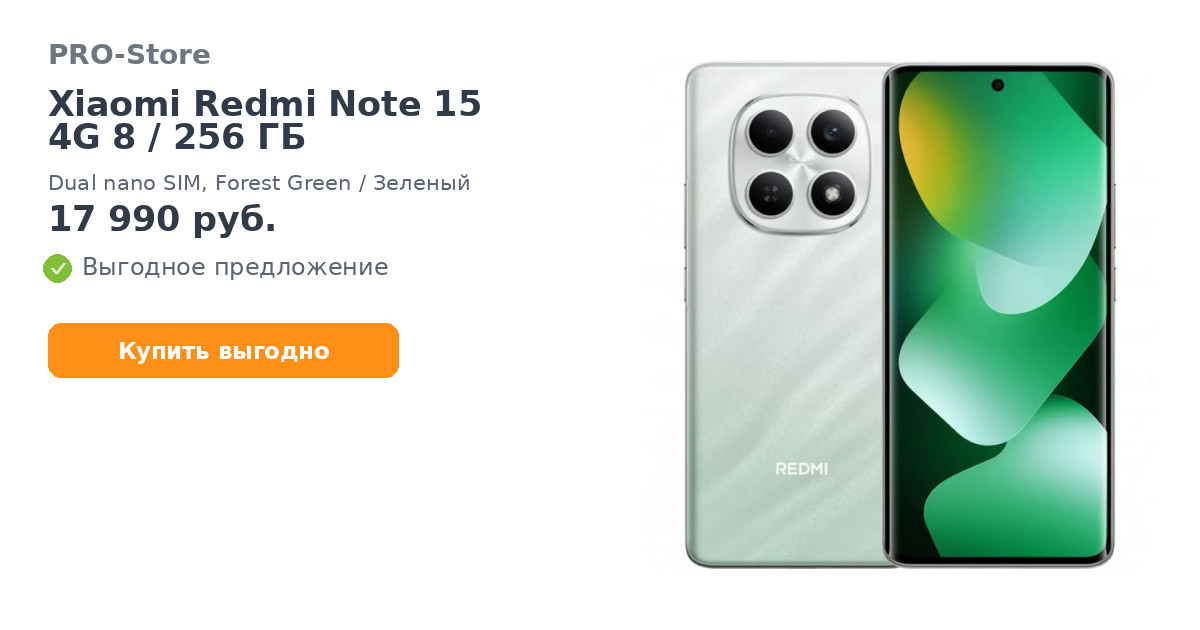Viewport: 1200px width, 630px height.
Task: Click the LED flash in camera module
Action: pyautogui.click(x=831, y=193)
